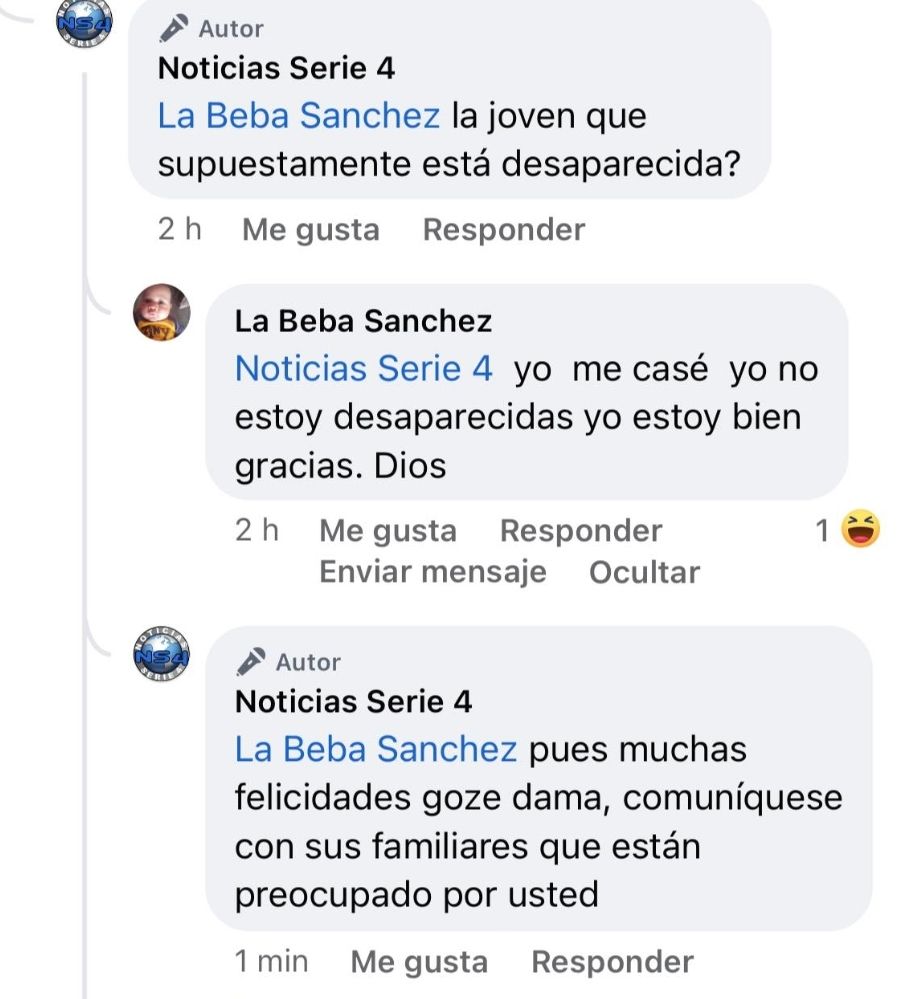The image size is (903, 999).
Task: Hide La Beba Sanchez's comment with Ocultar
Action: tap(644, 572)
